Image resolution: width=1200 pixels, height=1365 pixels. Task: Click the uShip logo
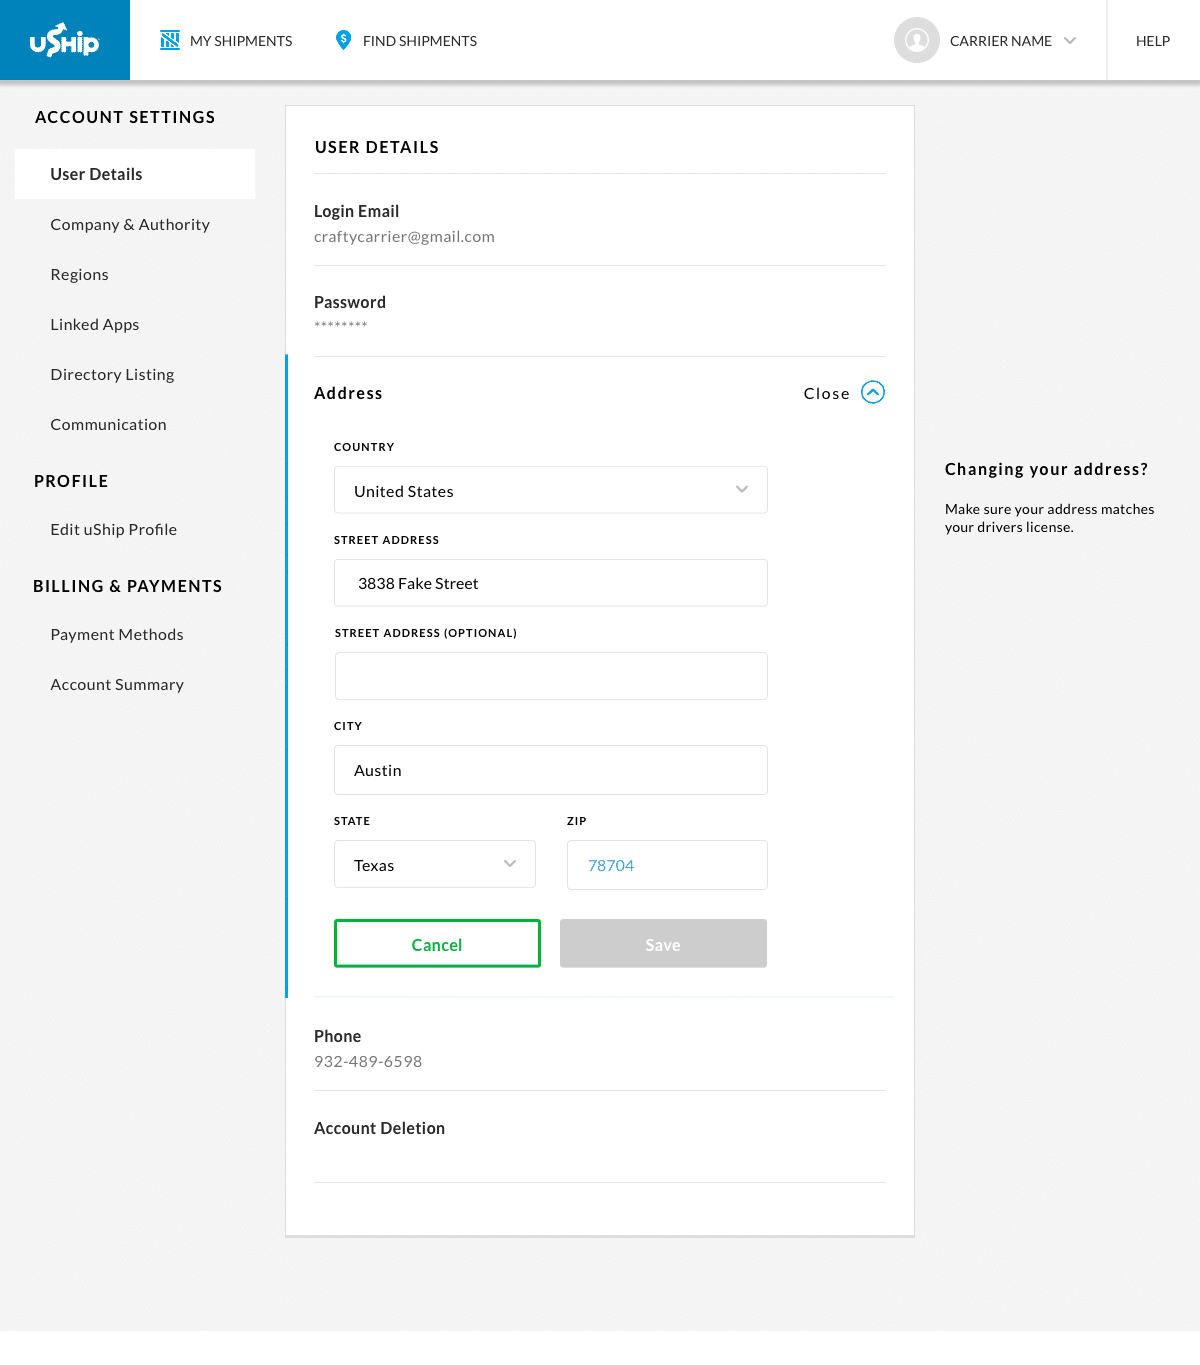[64, 40]
